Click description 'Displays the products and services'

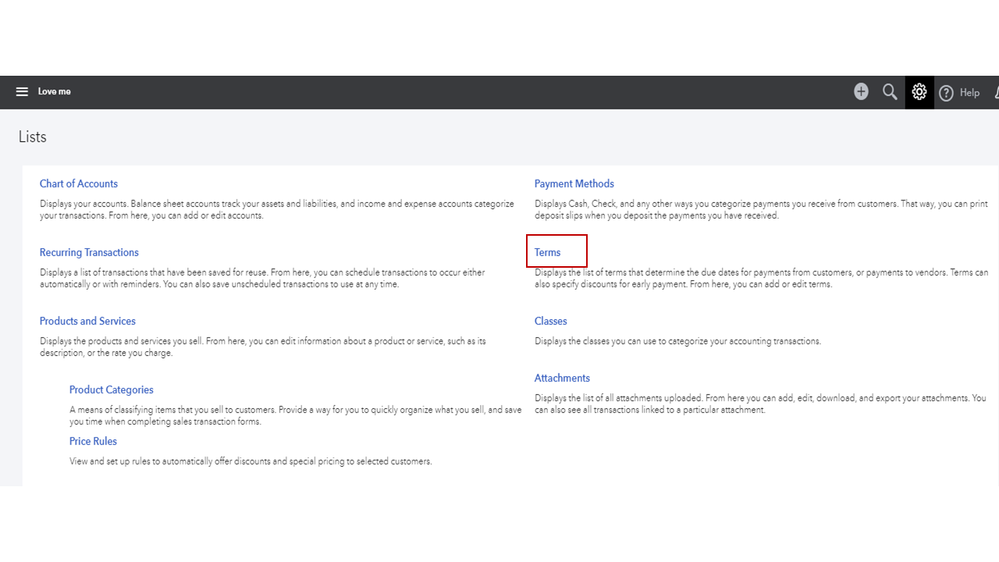coord(262,347)
